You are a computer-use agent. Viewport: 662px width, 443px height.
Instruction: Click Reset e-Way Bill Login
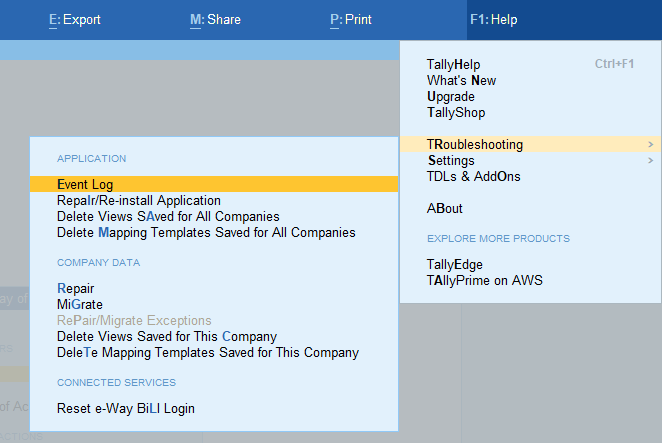(126, 409)
